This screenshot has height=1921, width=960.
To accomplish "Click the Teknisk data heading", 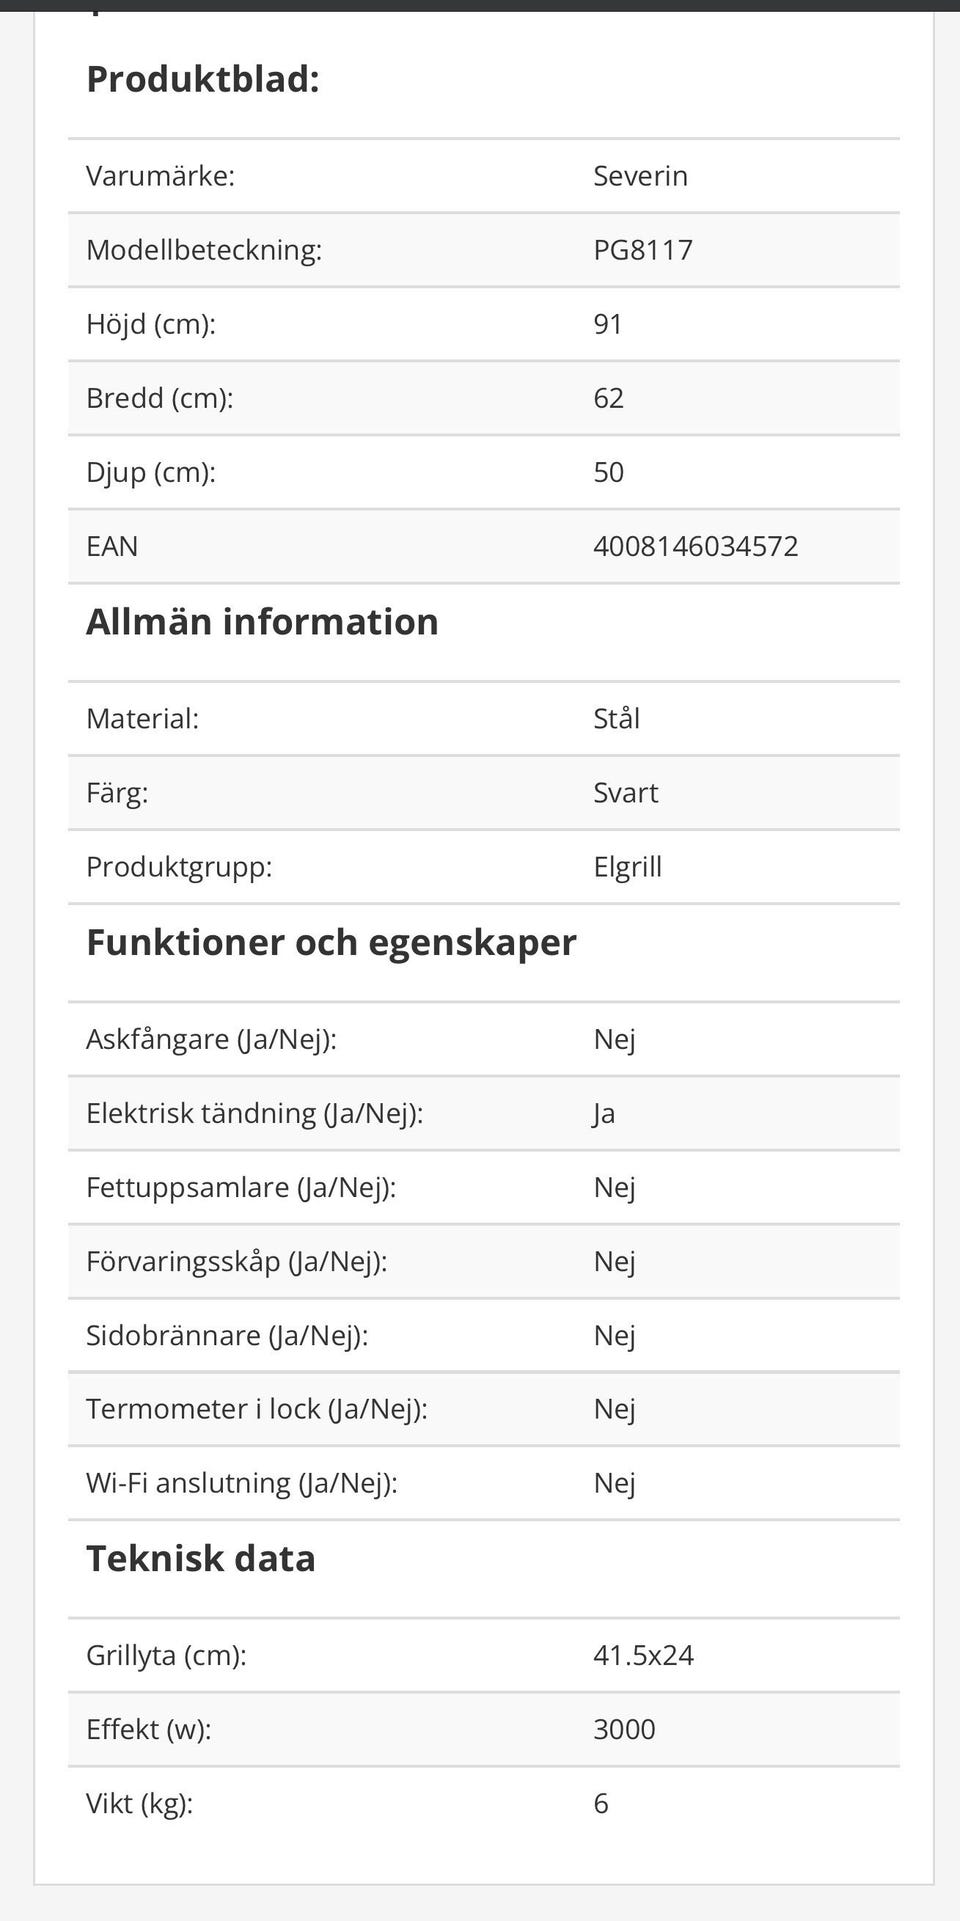I will [201, 1558].
